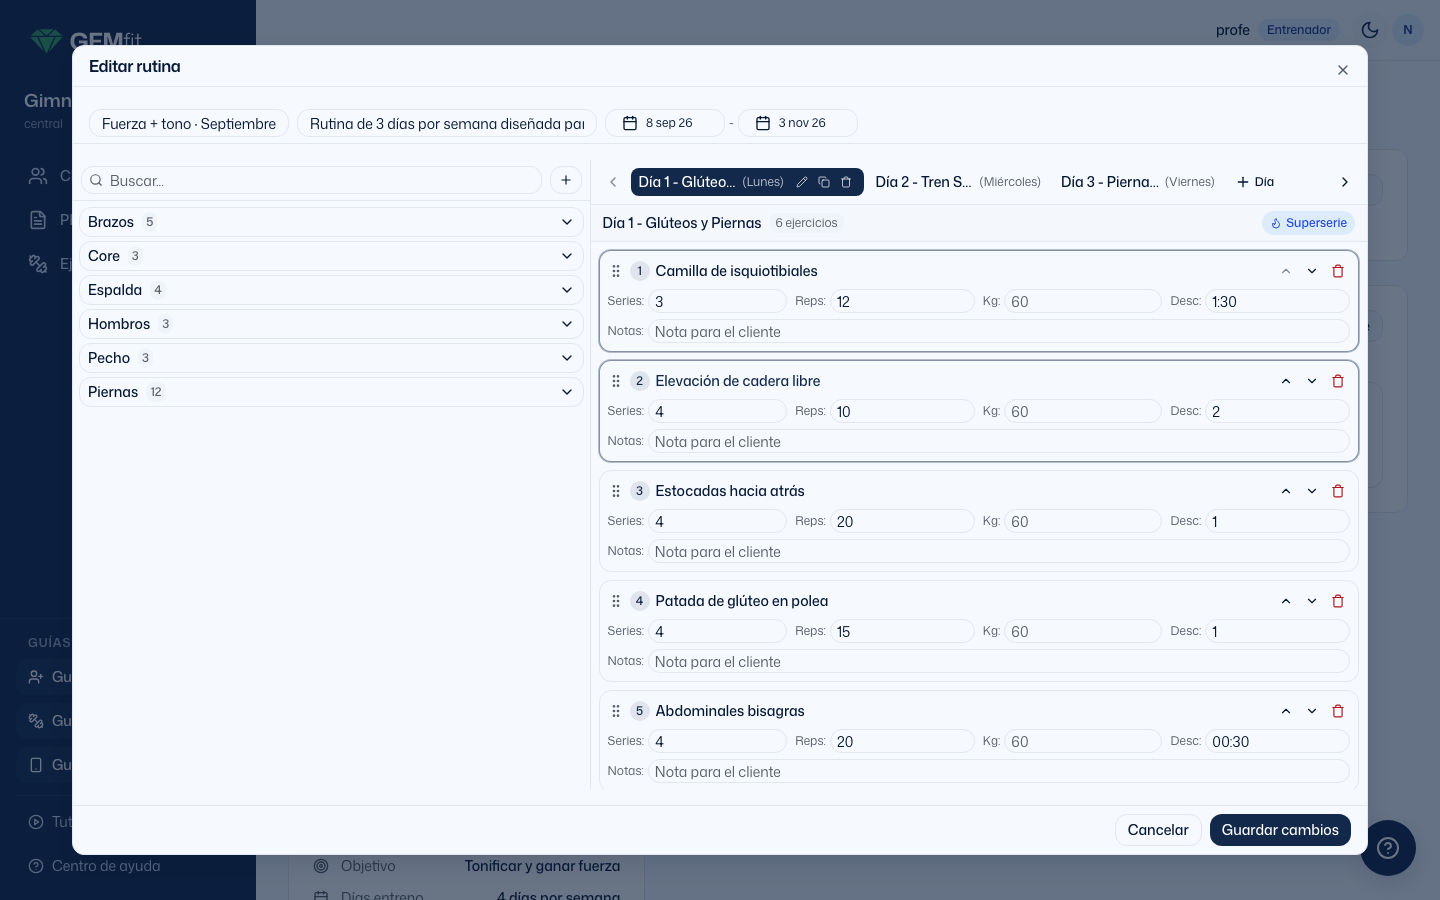Expand the Brazos exercise category
Image resolution: width=1440 pixels, height=900 pixels.
coord(331,222)
